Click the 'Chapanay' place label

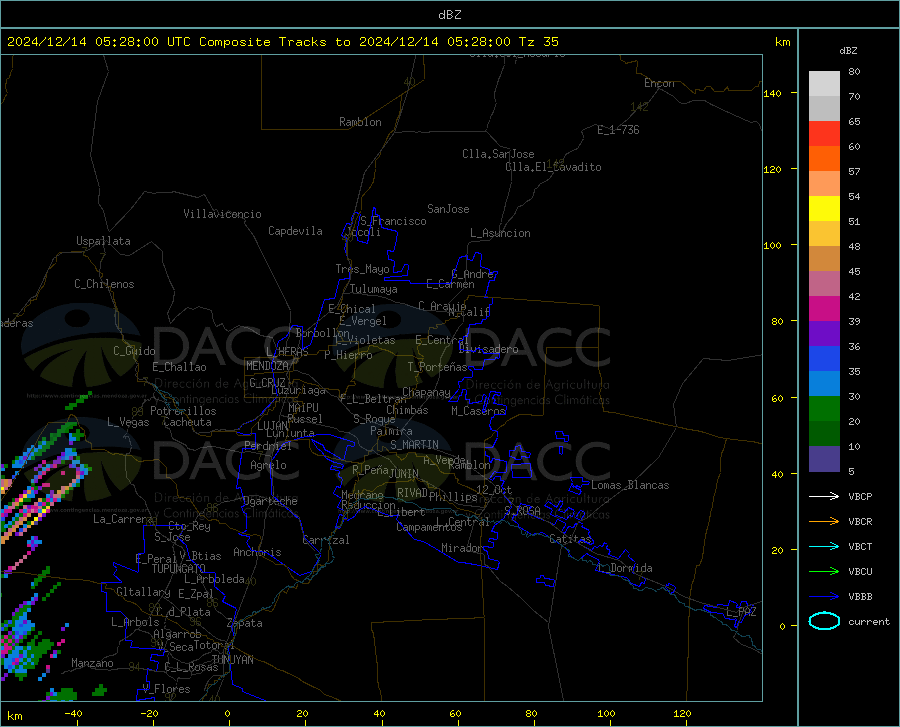click(426, 392)
